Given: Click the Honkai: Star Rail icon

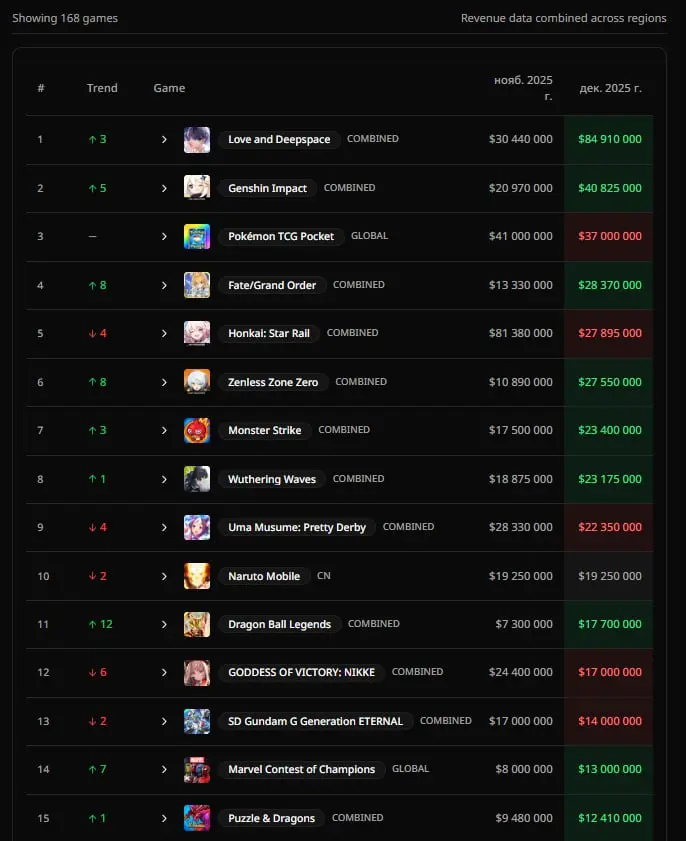Looking at the screenshot, I should click(x=197, y=333).
